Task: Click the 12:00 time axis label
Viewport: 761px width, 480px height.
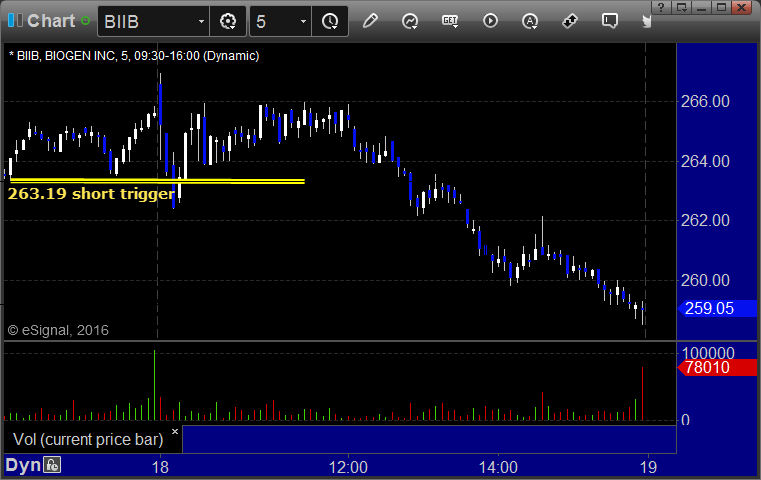Action: pyautogui.click(x=348, y=467)
